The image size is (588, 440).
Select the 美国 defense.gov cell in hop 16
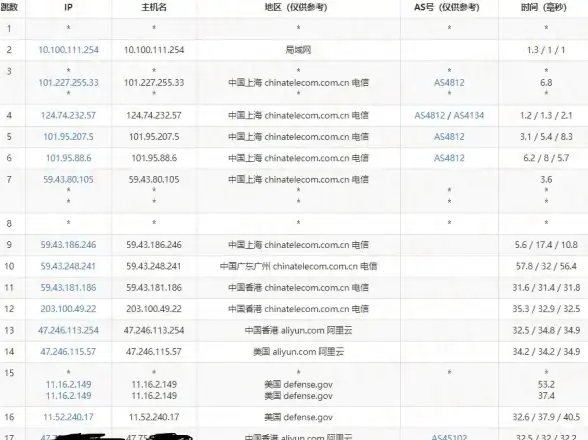[x=298, y=417]
